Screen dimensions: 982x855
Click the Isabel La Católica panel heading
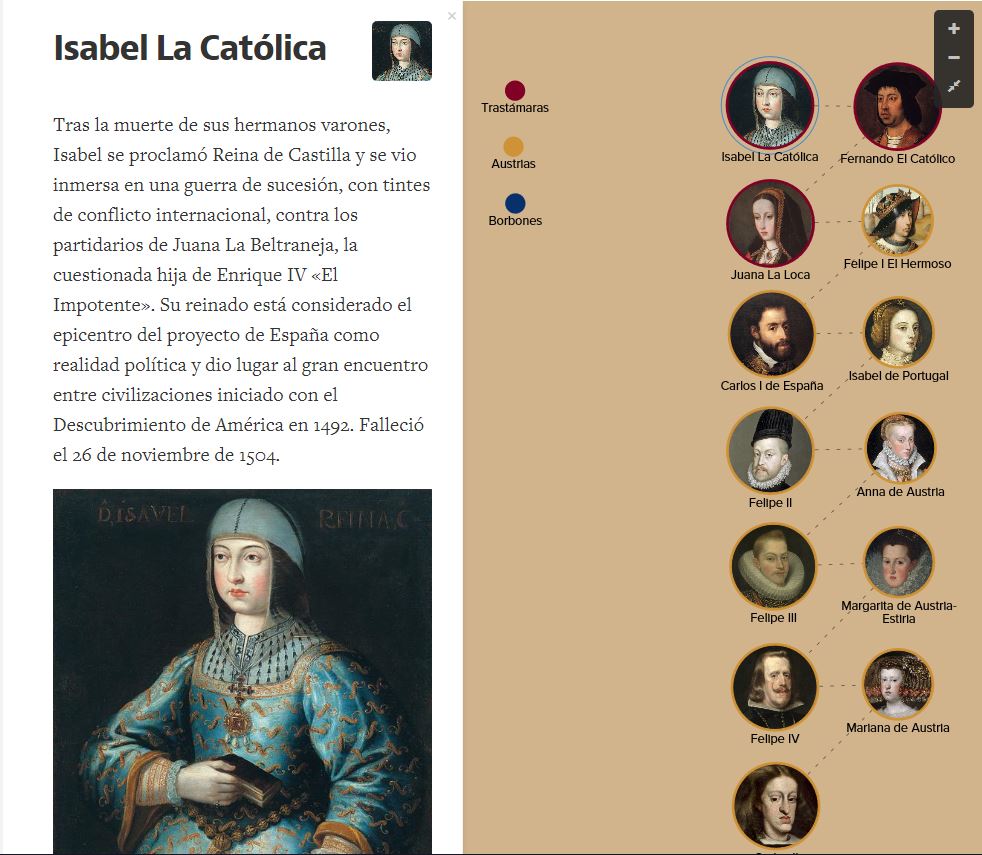pyautogui.click(x=190, y=48)
